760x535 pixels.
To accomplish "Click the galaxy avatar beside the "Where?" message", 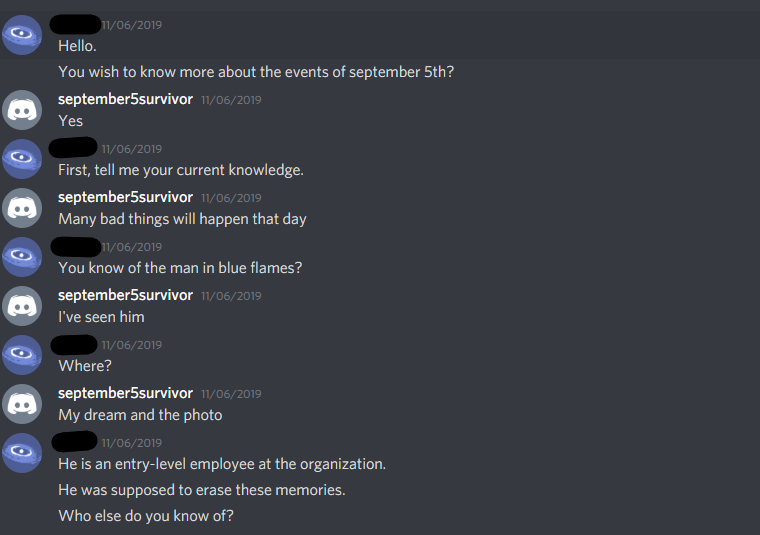I will click(x=22, y=354).
